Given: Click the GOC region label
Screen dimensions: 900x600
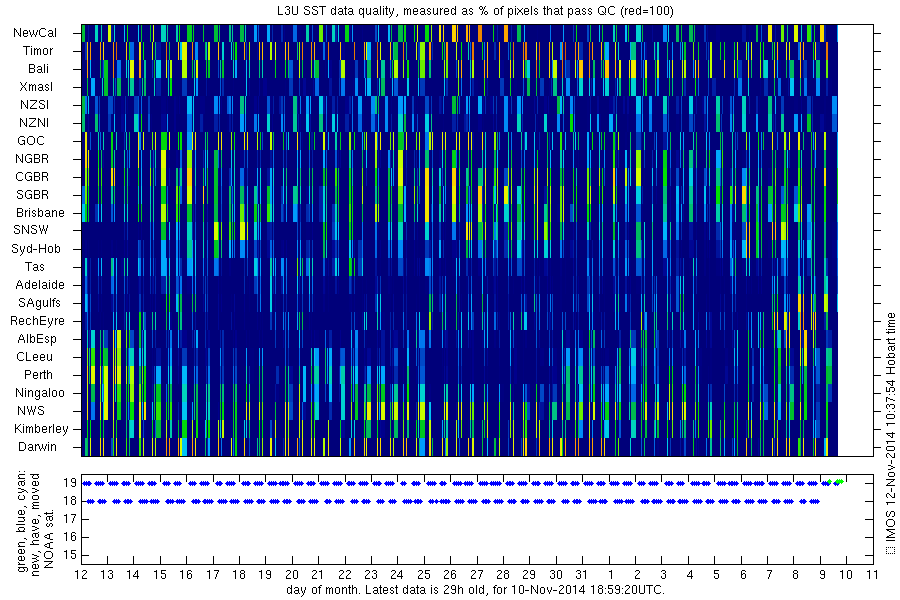Looking at the screenshot, I should point(31,141).
